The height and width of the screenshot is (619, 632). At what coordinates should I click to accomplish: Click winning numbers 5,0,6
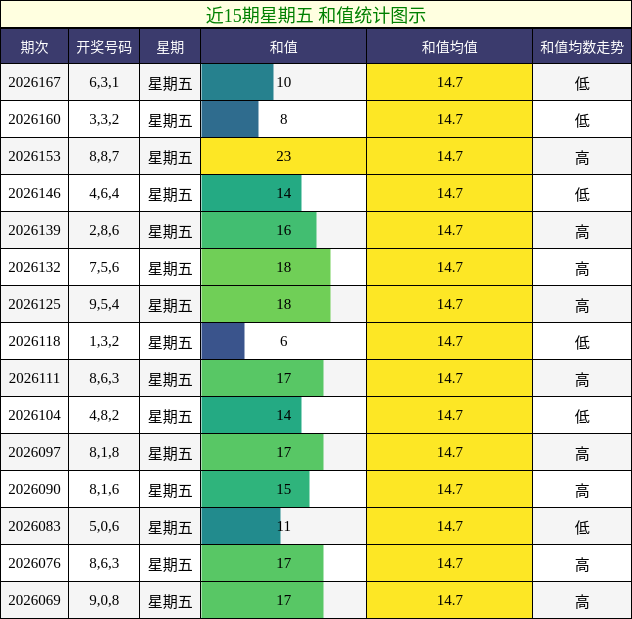pyautogui.click(x=104, y=526)
